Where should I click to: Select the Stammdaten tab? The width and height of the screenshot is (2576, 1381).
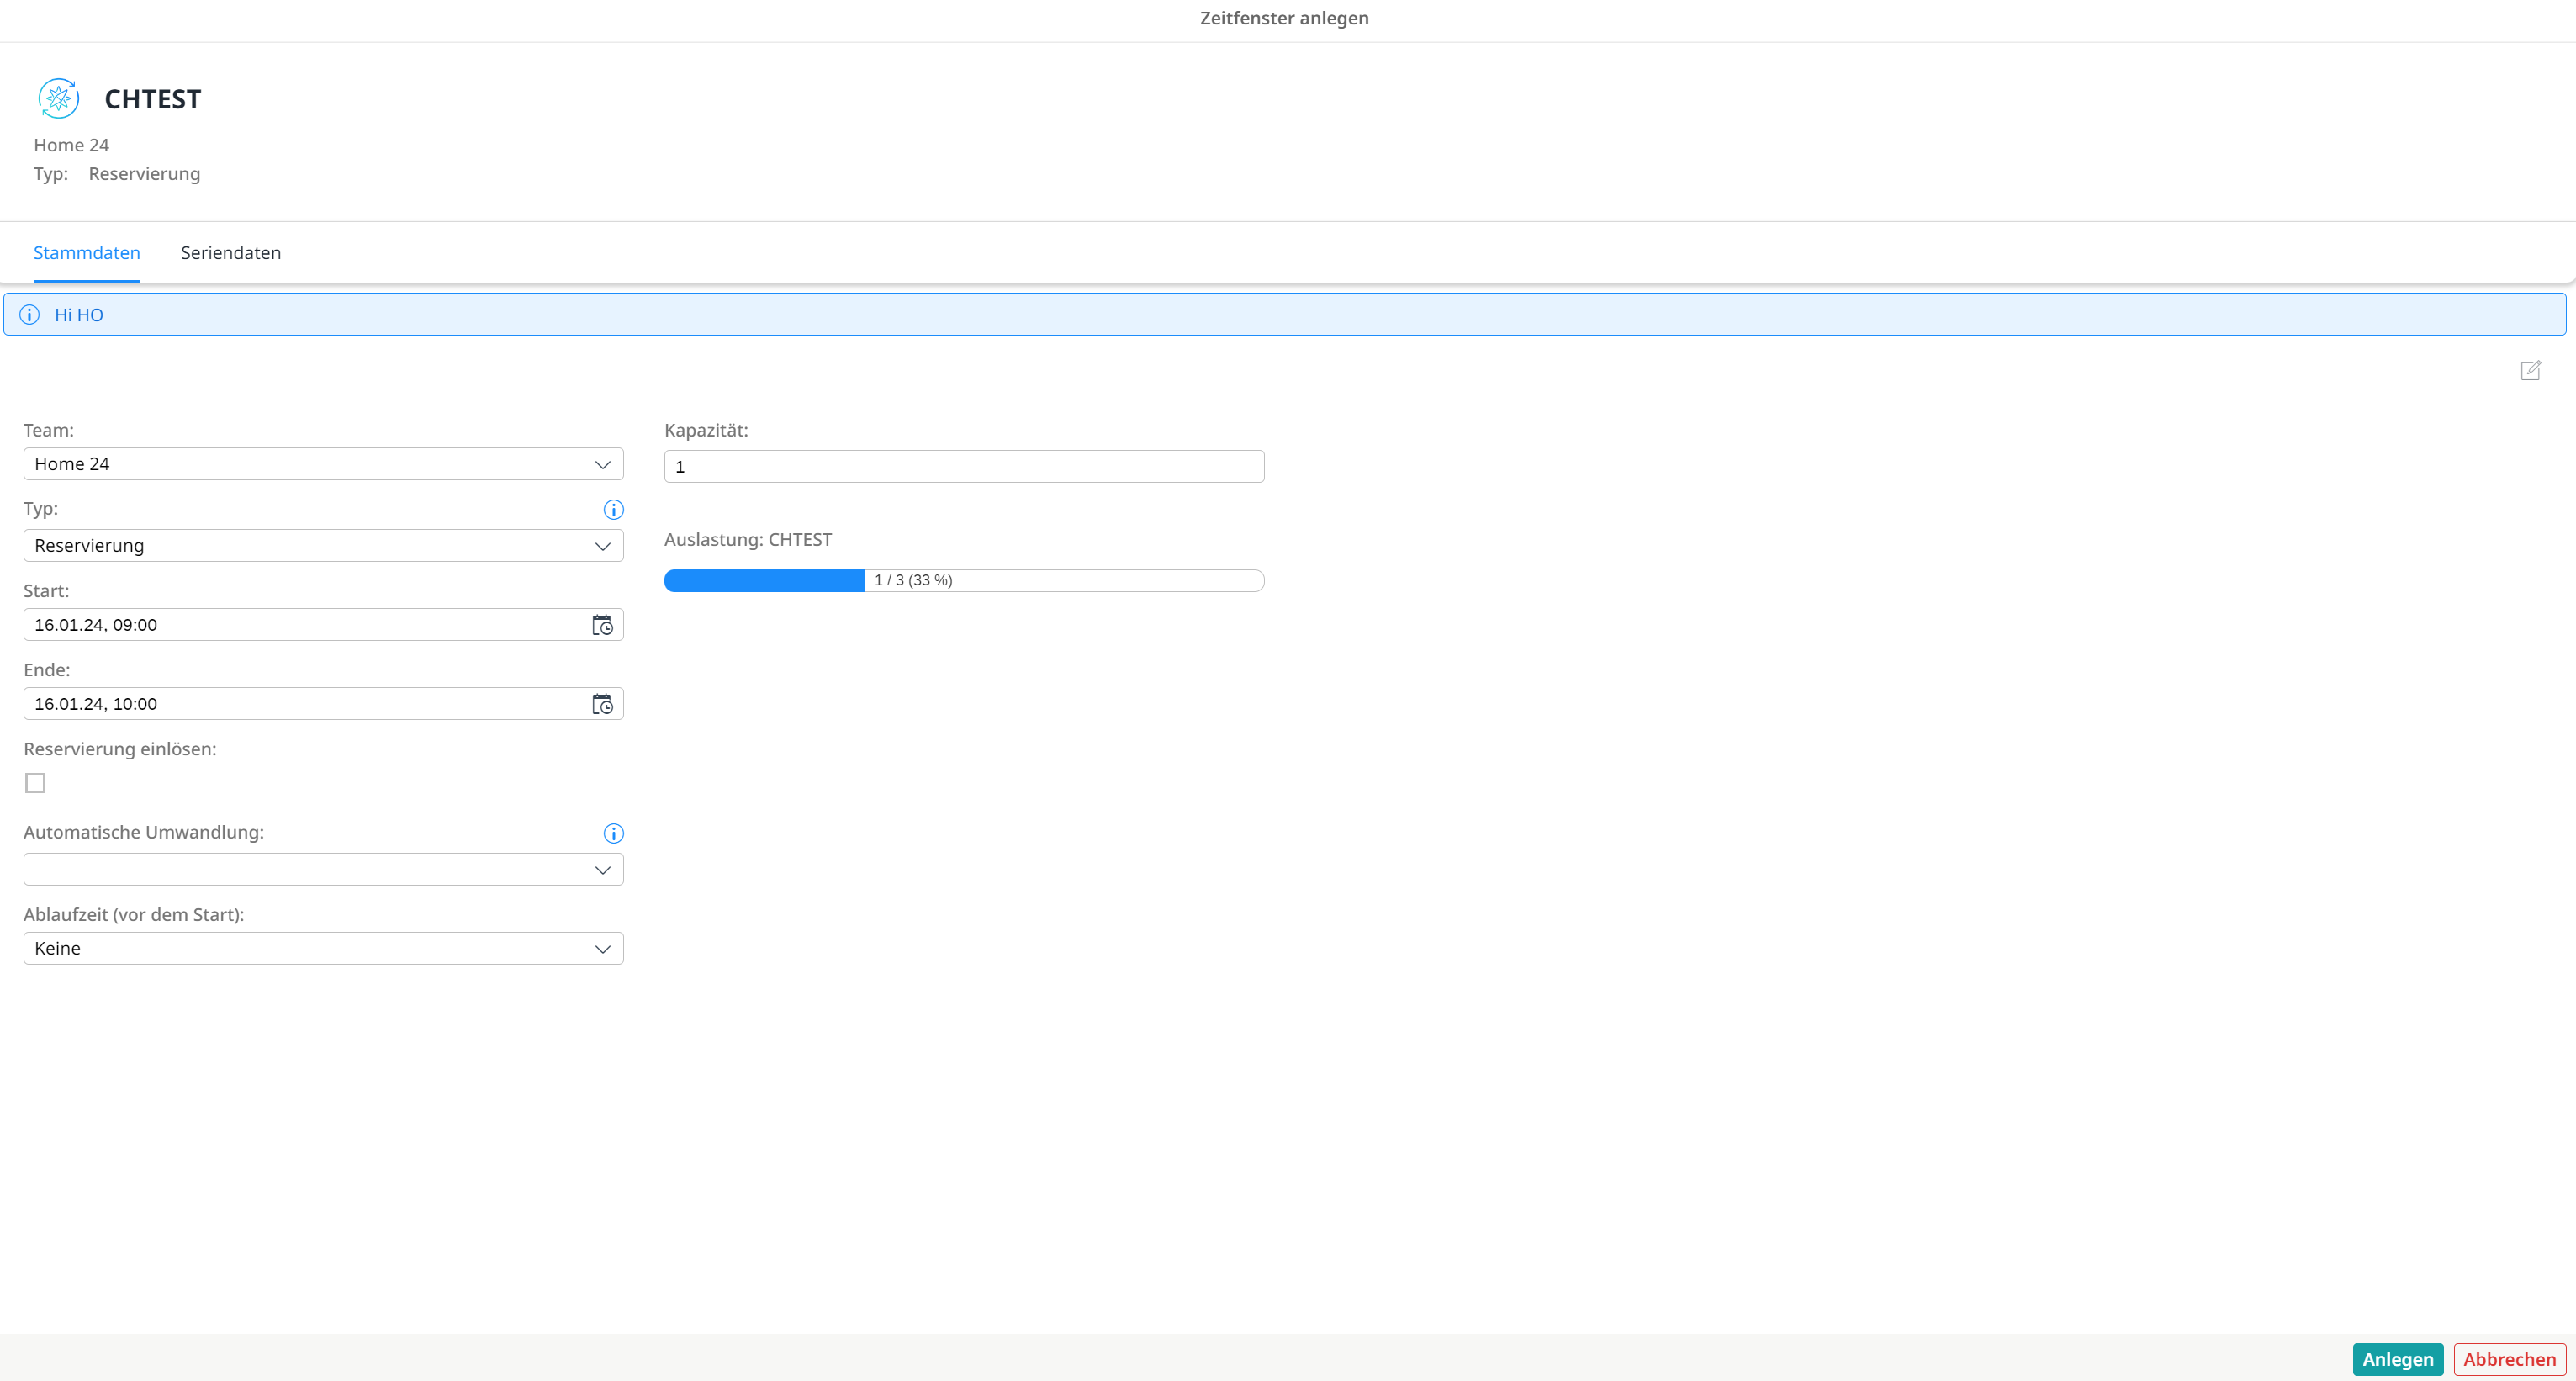click(x=87, y=253)
